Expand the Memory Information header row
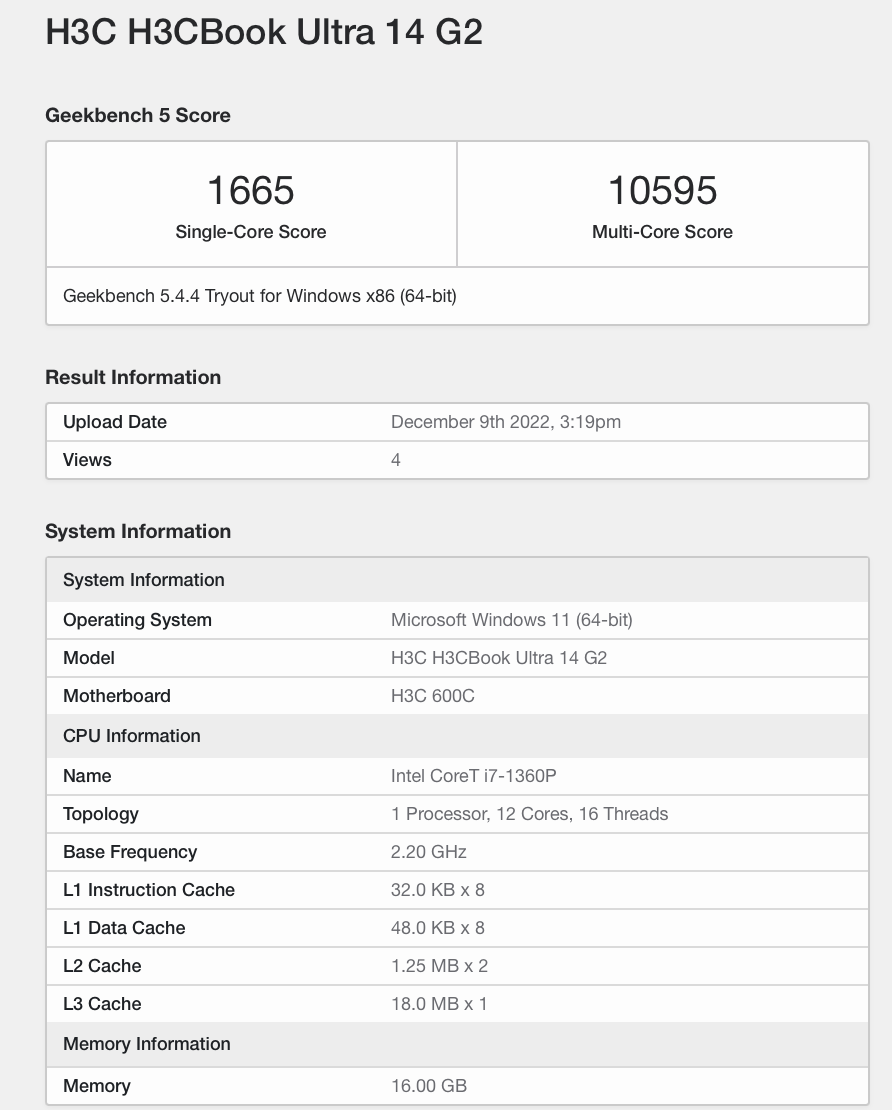Viewport: 892px width, 1110px height. [146, 1044]
